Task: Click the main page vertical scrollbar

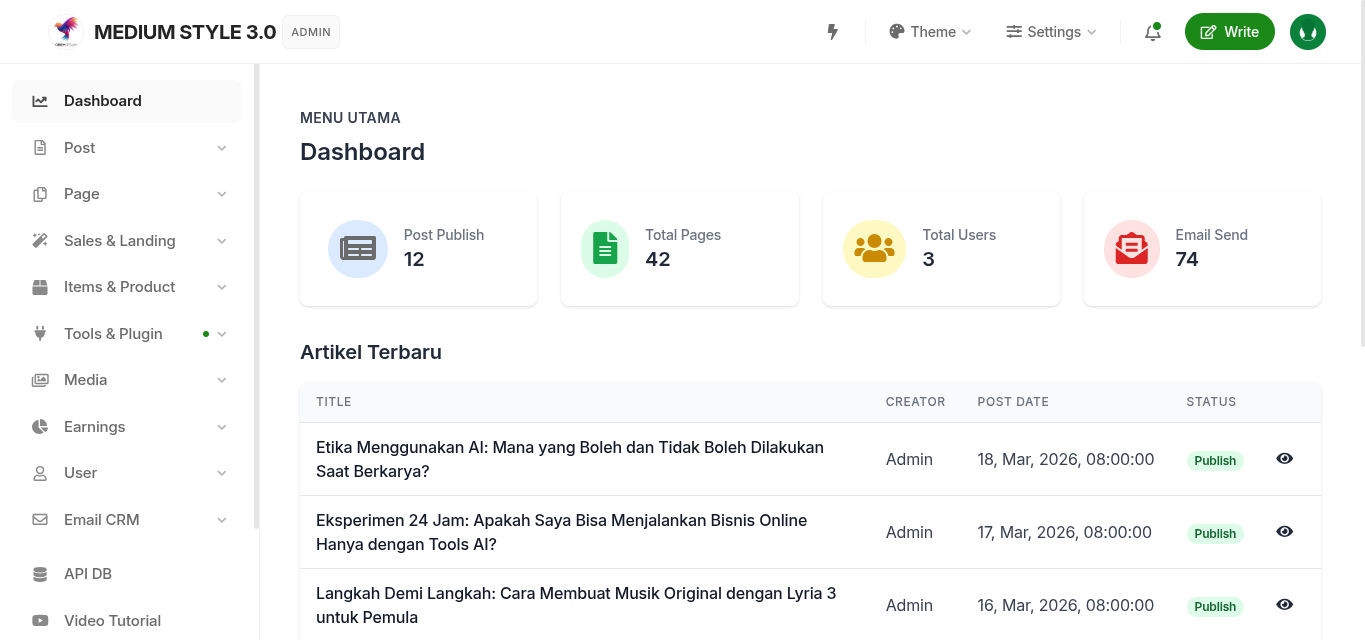Action: 1361,173
